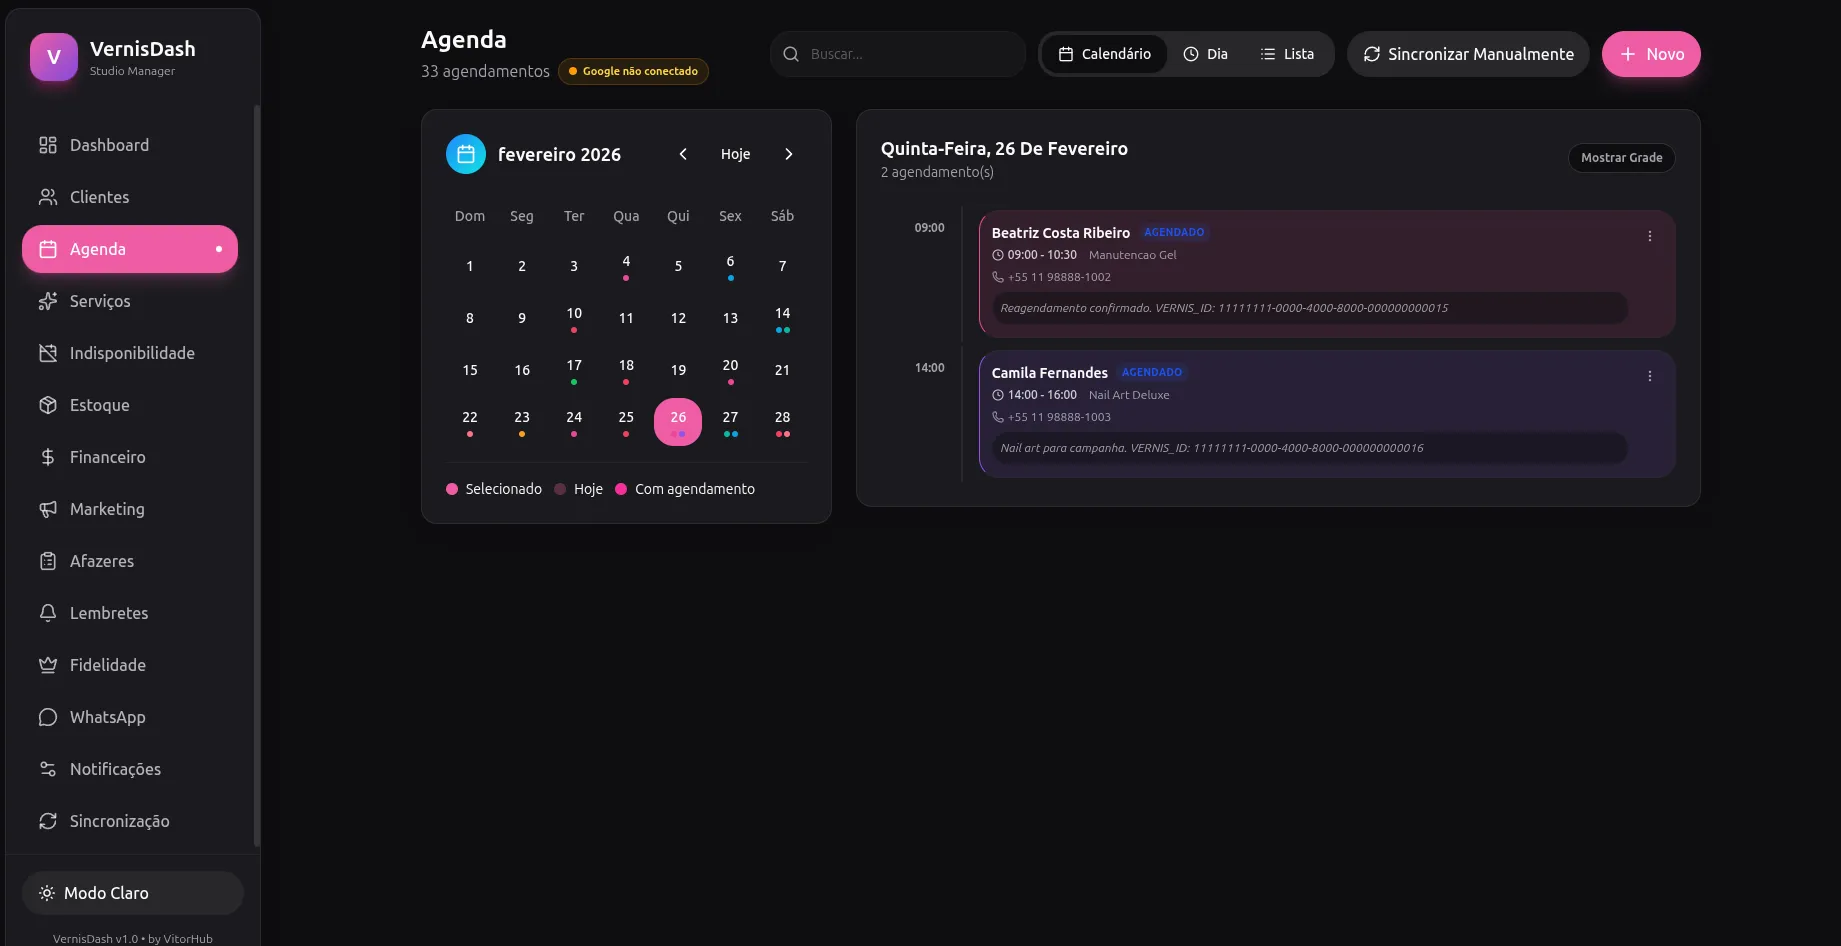The width and height of the screenshot is (1841, 946).
Task: Navigate to Estoque
Action: point(130,405)
